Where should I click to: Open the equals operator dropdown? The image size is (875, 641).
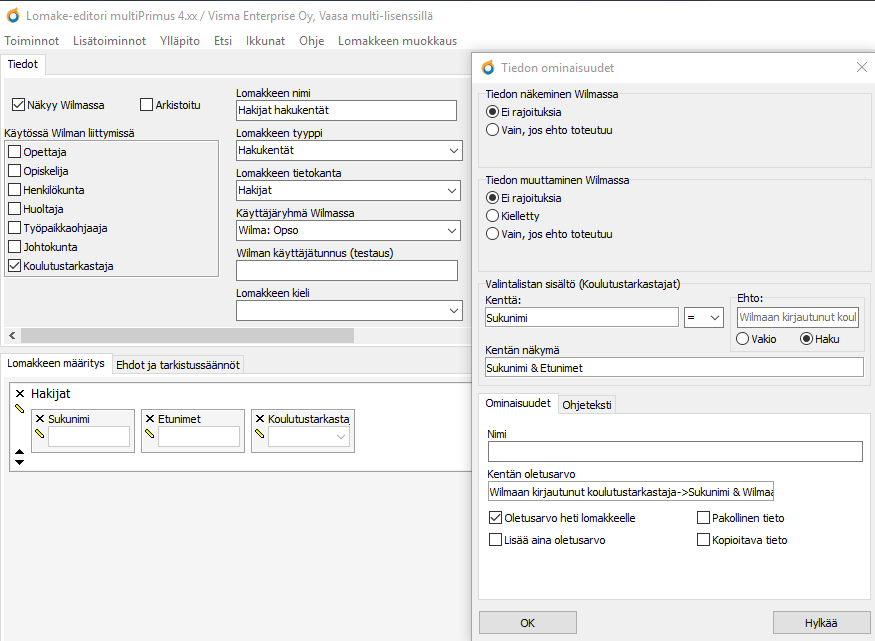pos(704,317)
